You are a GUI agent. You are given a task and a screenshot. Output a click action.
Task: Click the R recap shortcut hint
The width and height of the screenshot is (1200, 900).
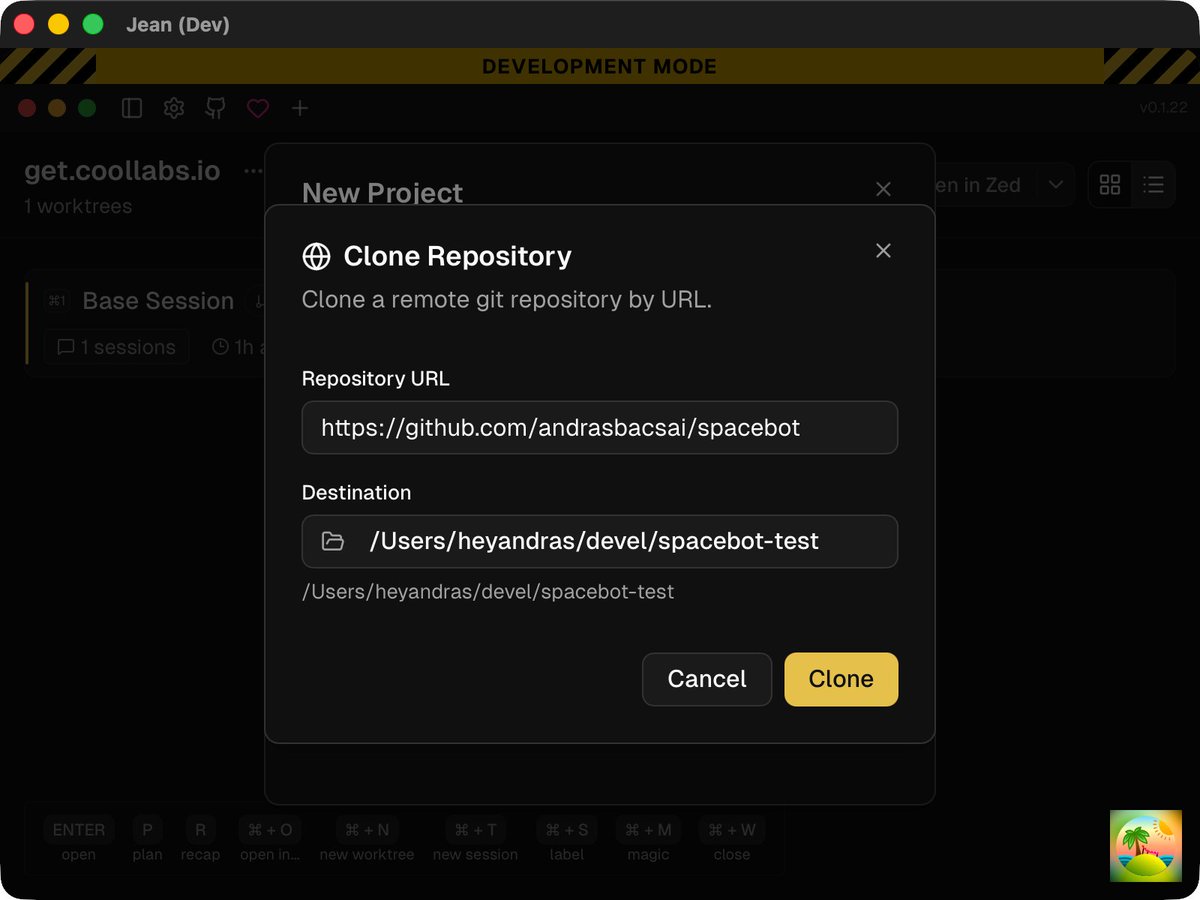(200, 840)
